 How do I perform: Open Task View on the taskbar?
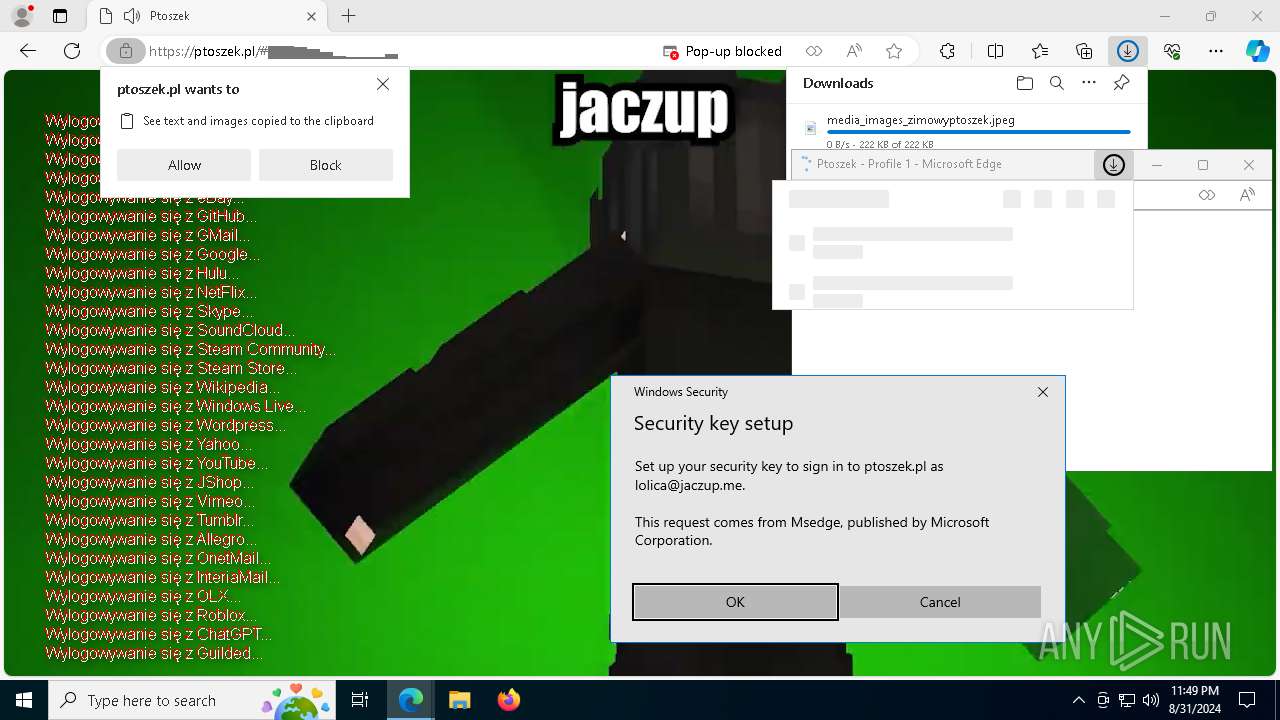pos(360,700)
